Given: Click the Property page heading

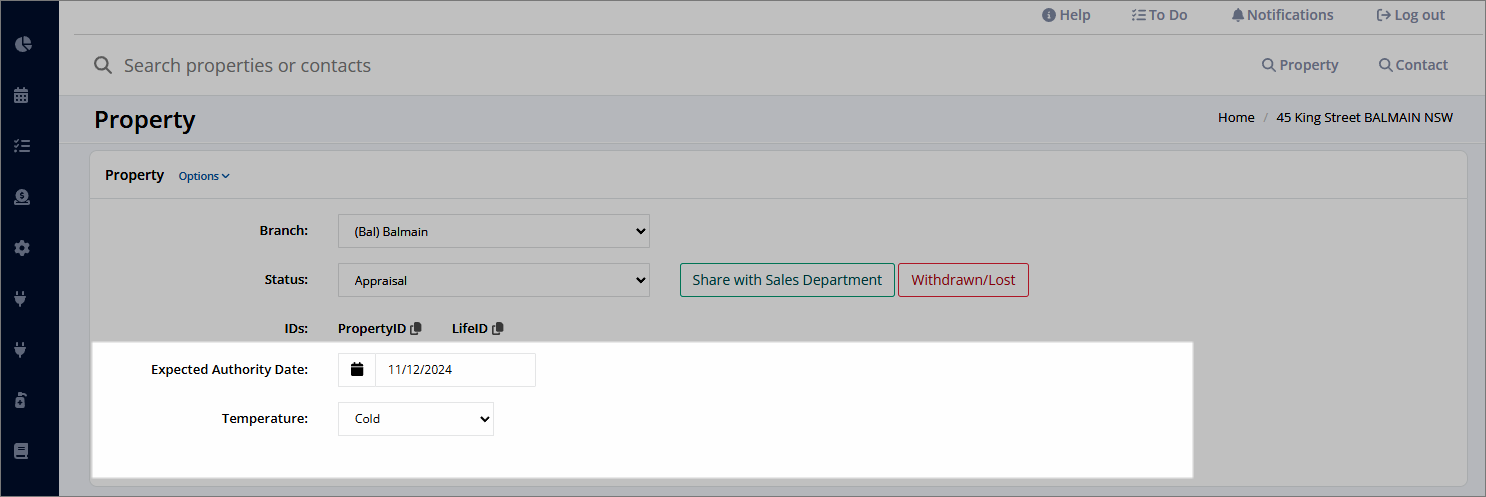Looking at the screenshot, I should [145, 120].
